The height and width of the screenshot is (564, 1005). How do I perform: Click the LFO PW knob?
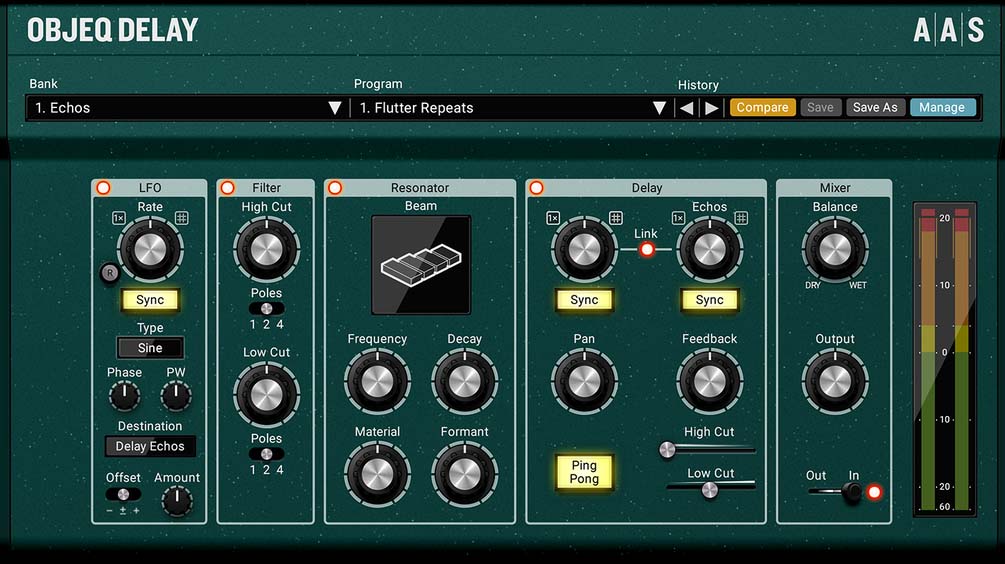coord(176,396)
